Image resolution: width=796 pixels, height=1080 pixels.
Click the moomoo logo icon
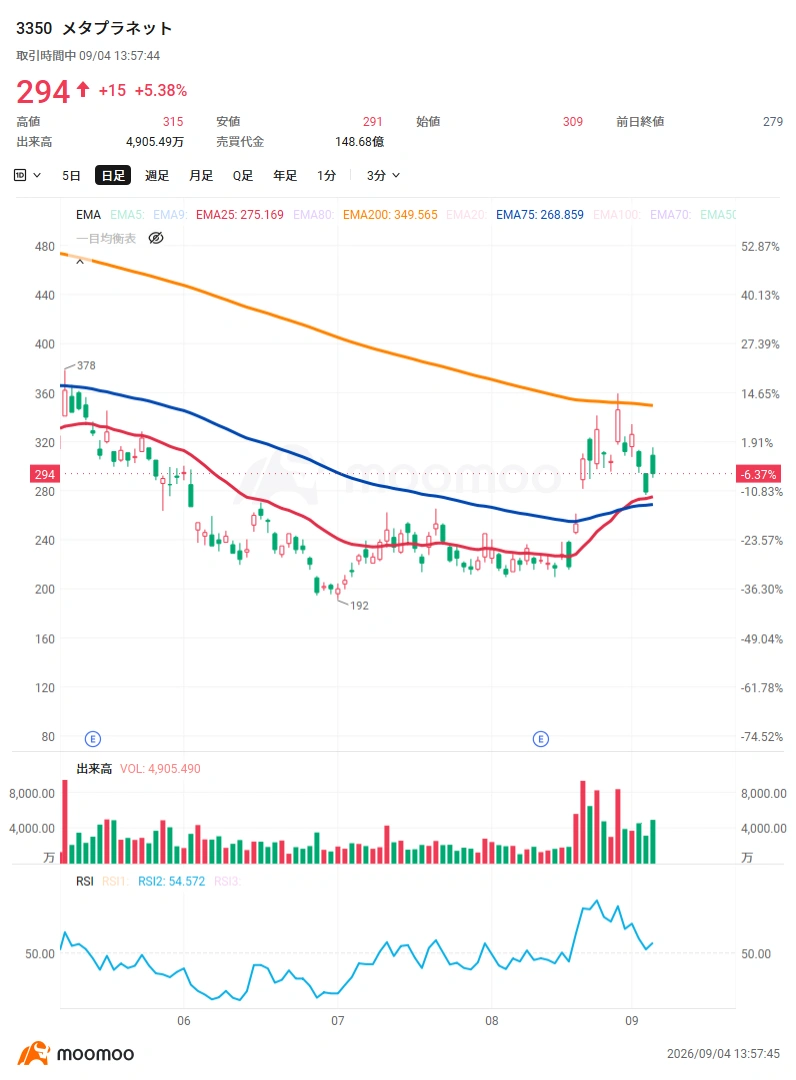(x=34, y=1053)
